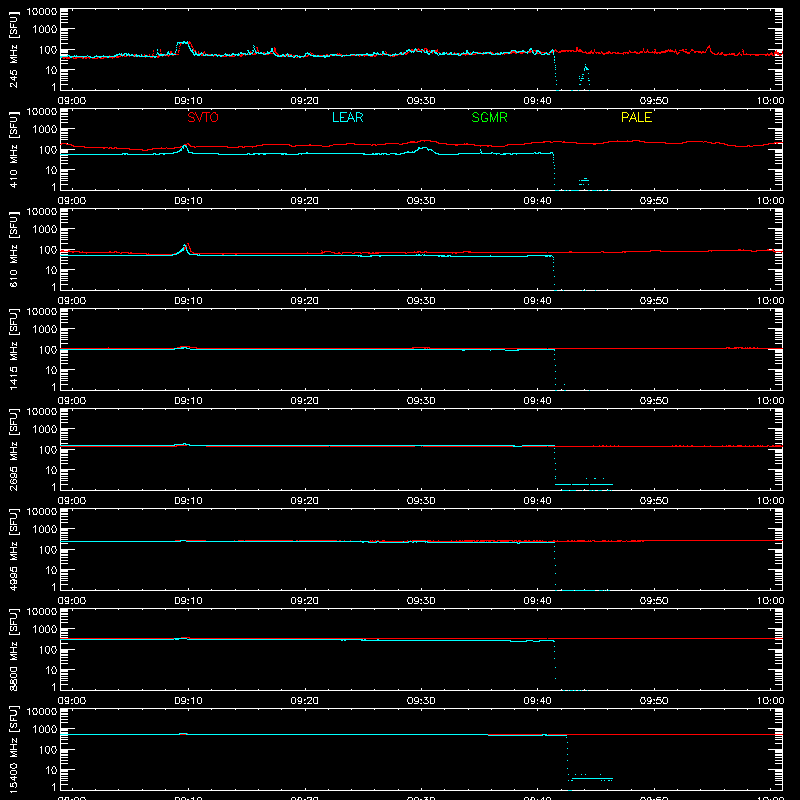This screenshot has height=800, width=800.
Task: Select the 8800 MHz [SFU] axis title
Action: (14, 649)
